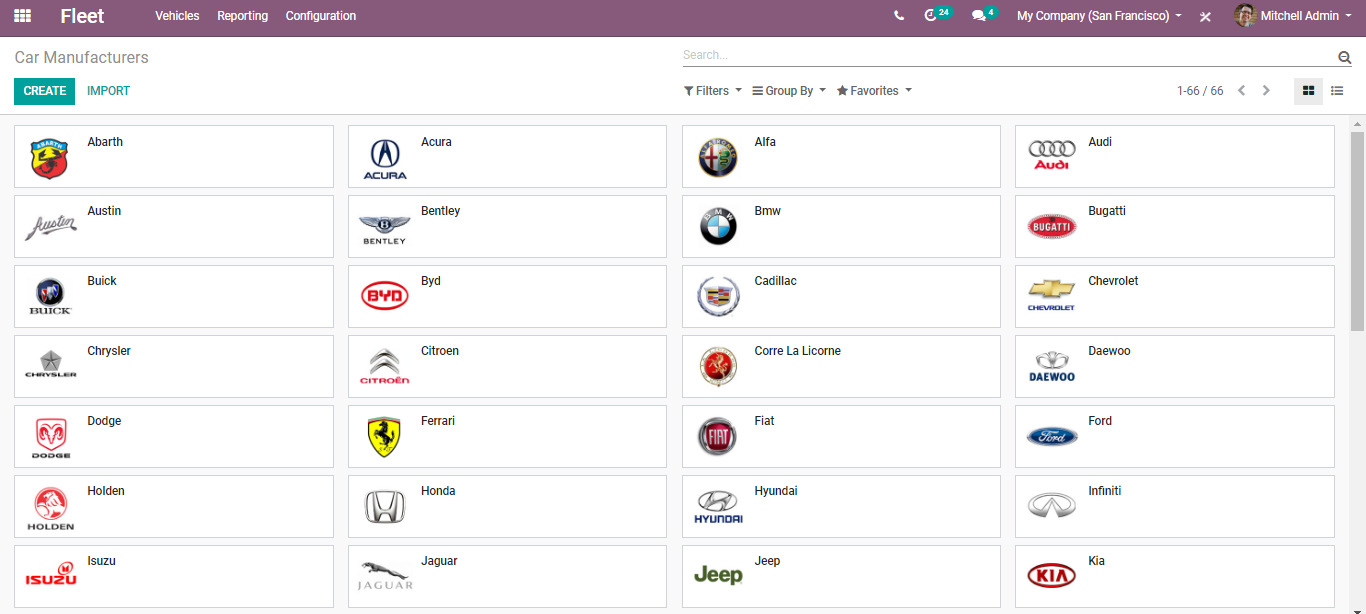1366x614 pixels.
Task: Click the debug tools icon
Action: click(x=1205, y=17)
